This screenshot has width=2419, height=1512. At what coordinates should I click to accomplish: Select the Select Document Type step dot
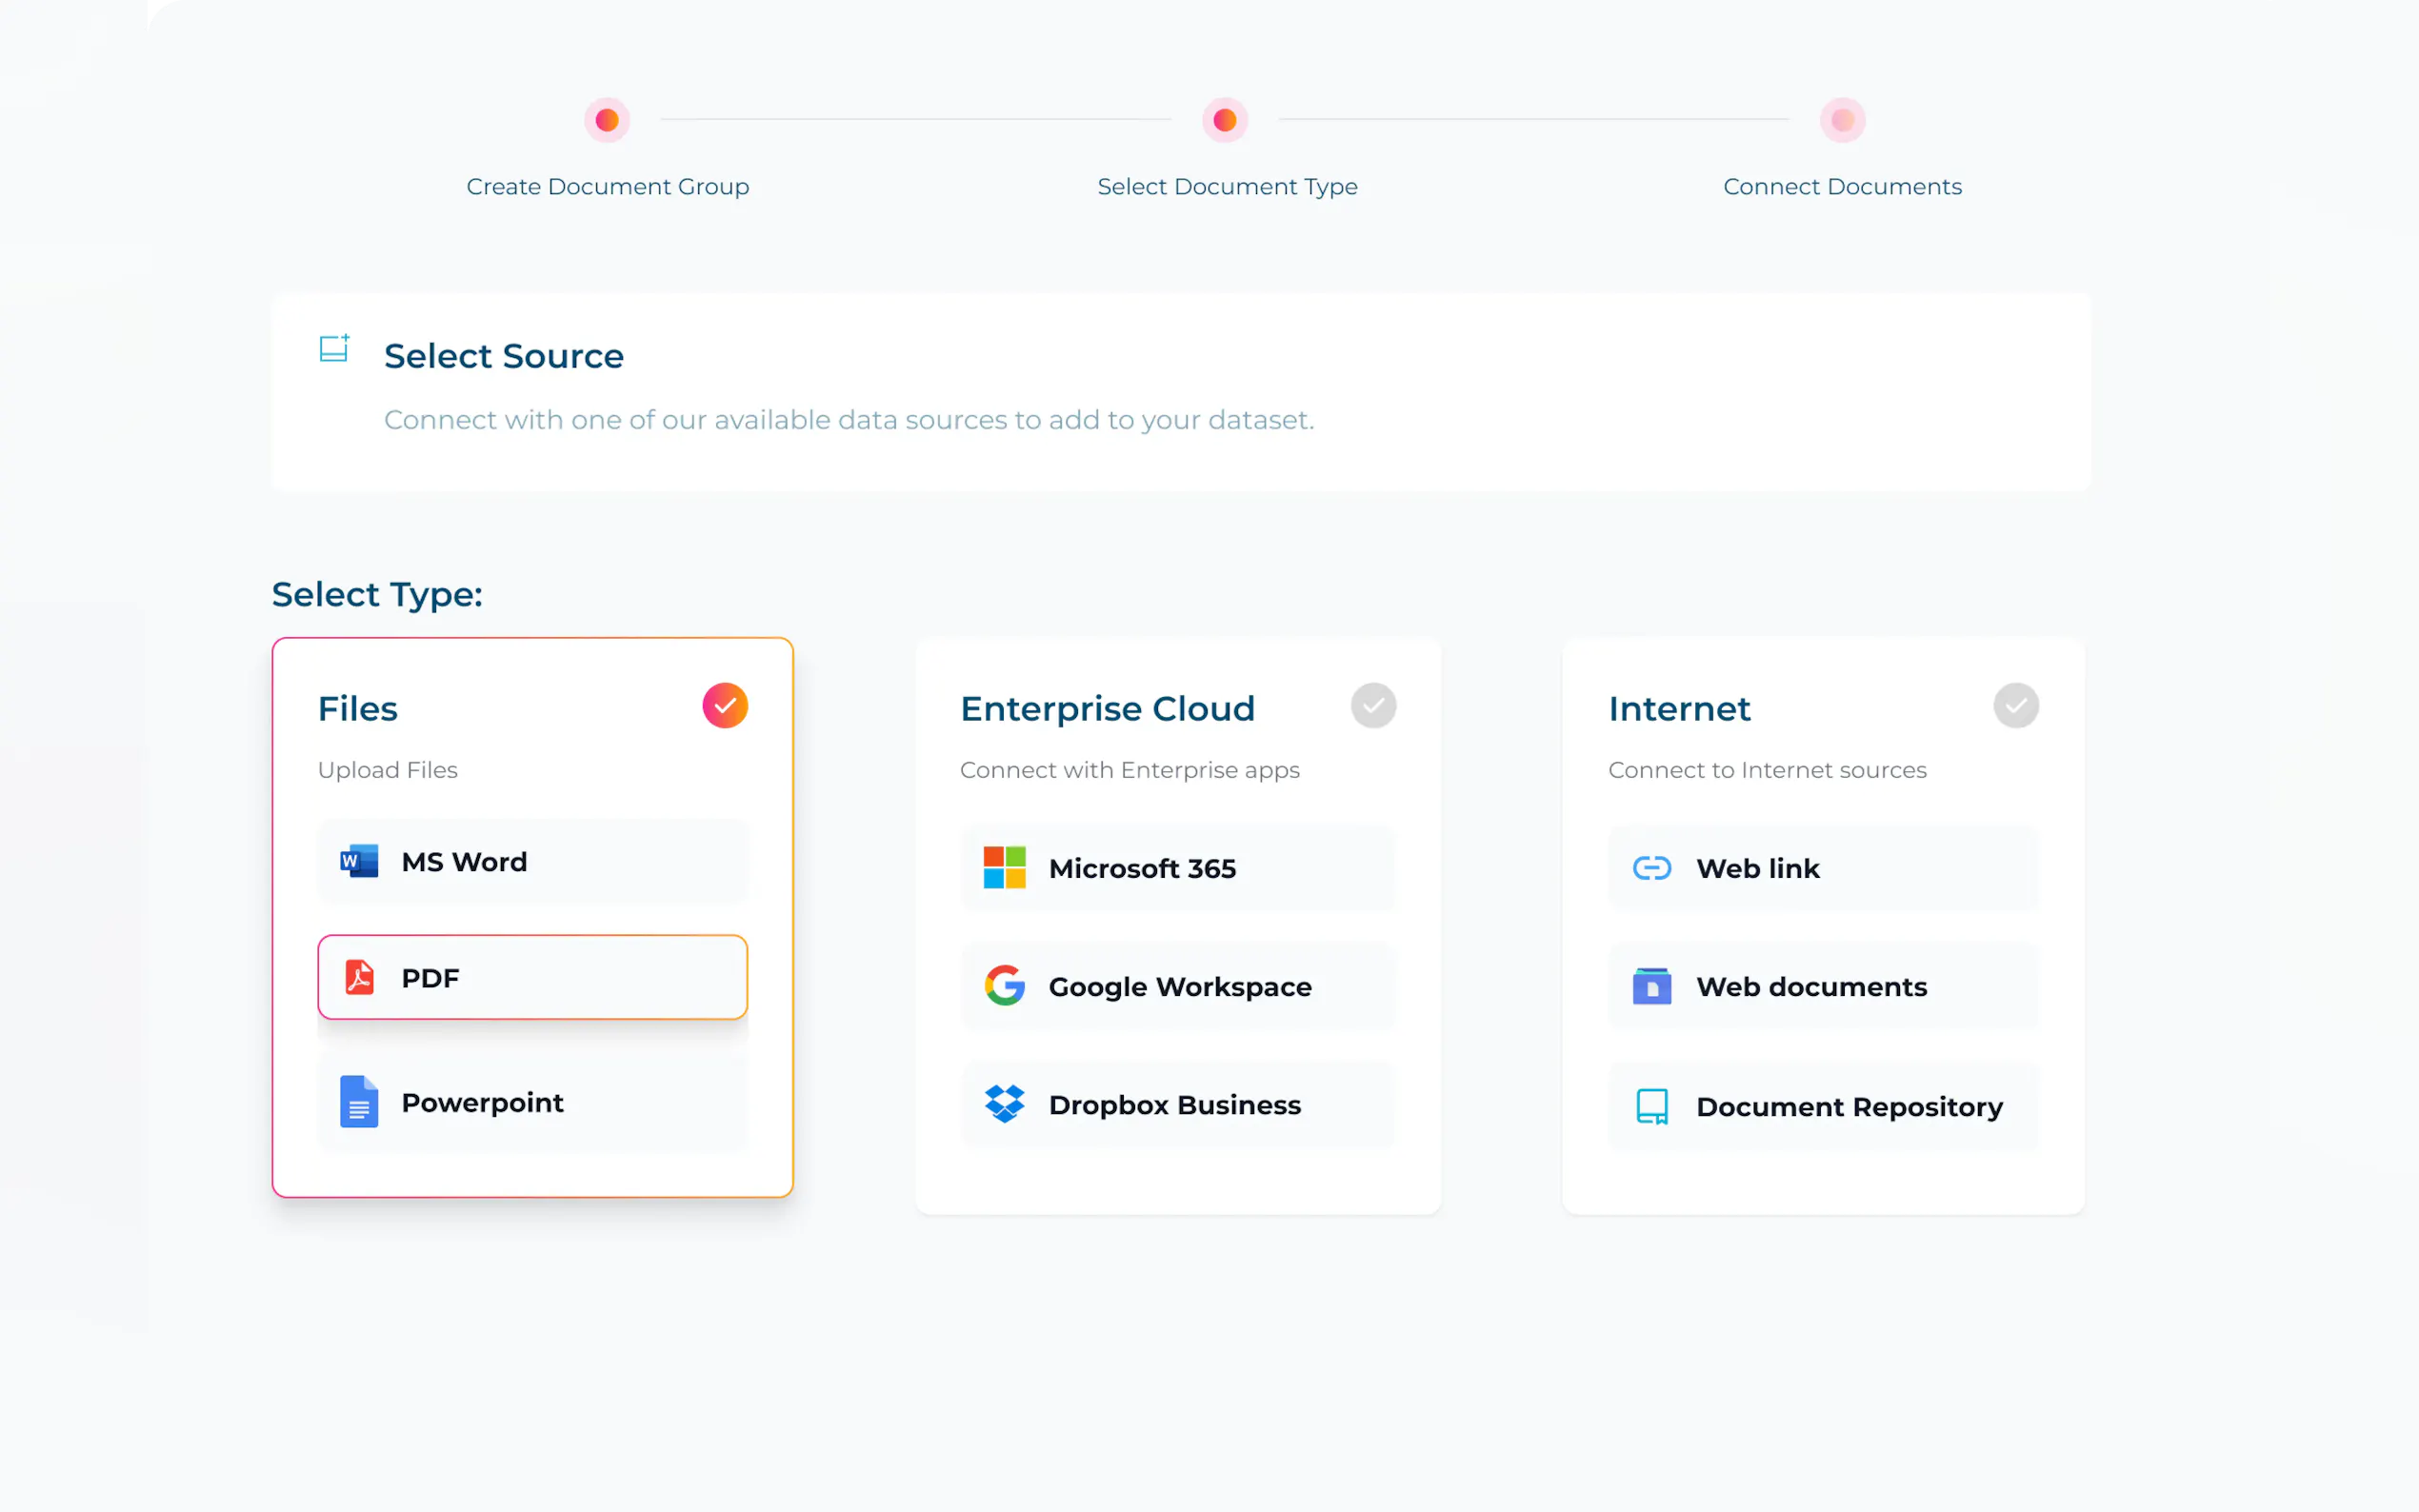(1224, 120)
